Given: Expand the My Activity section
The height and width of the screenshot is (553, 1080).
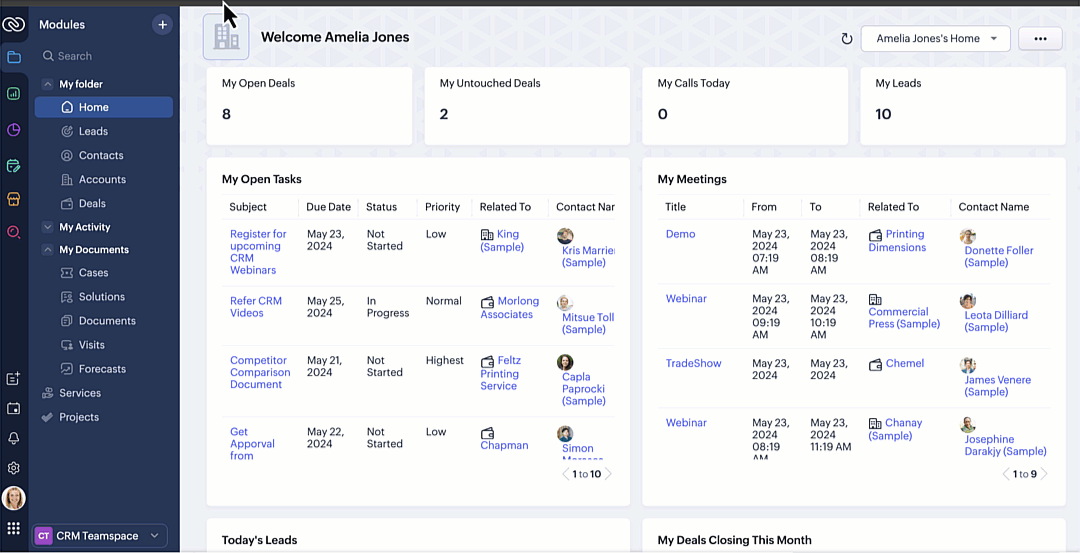Looking at the screenshot, I should (x=47, y=228).
